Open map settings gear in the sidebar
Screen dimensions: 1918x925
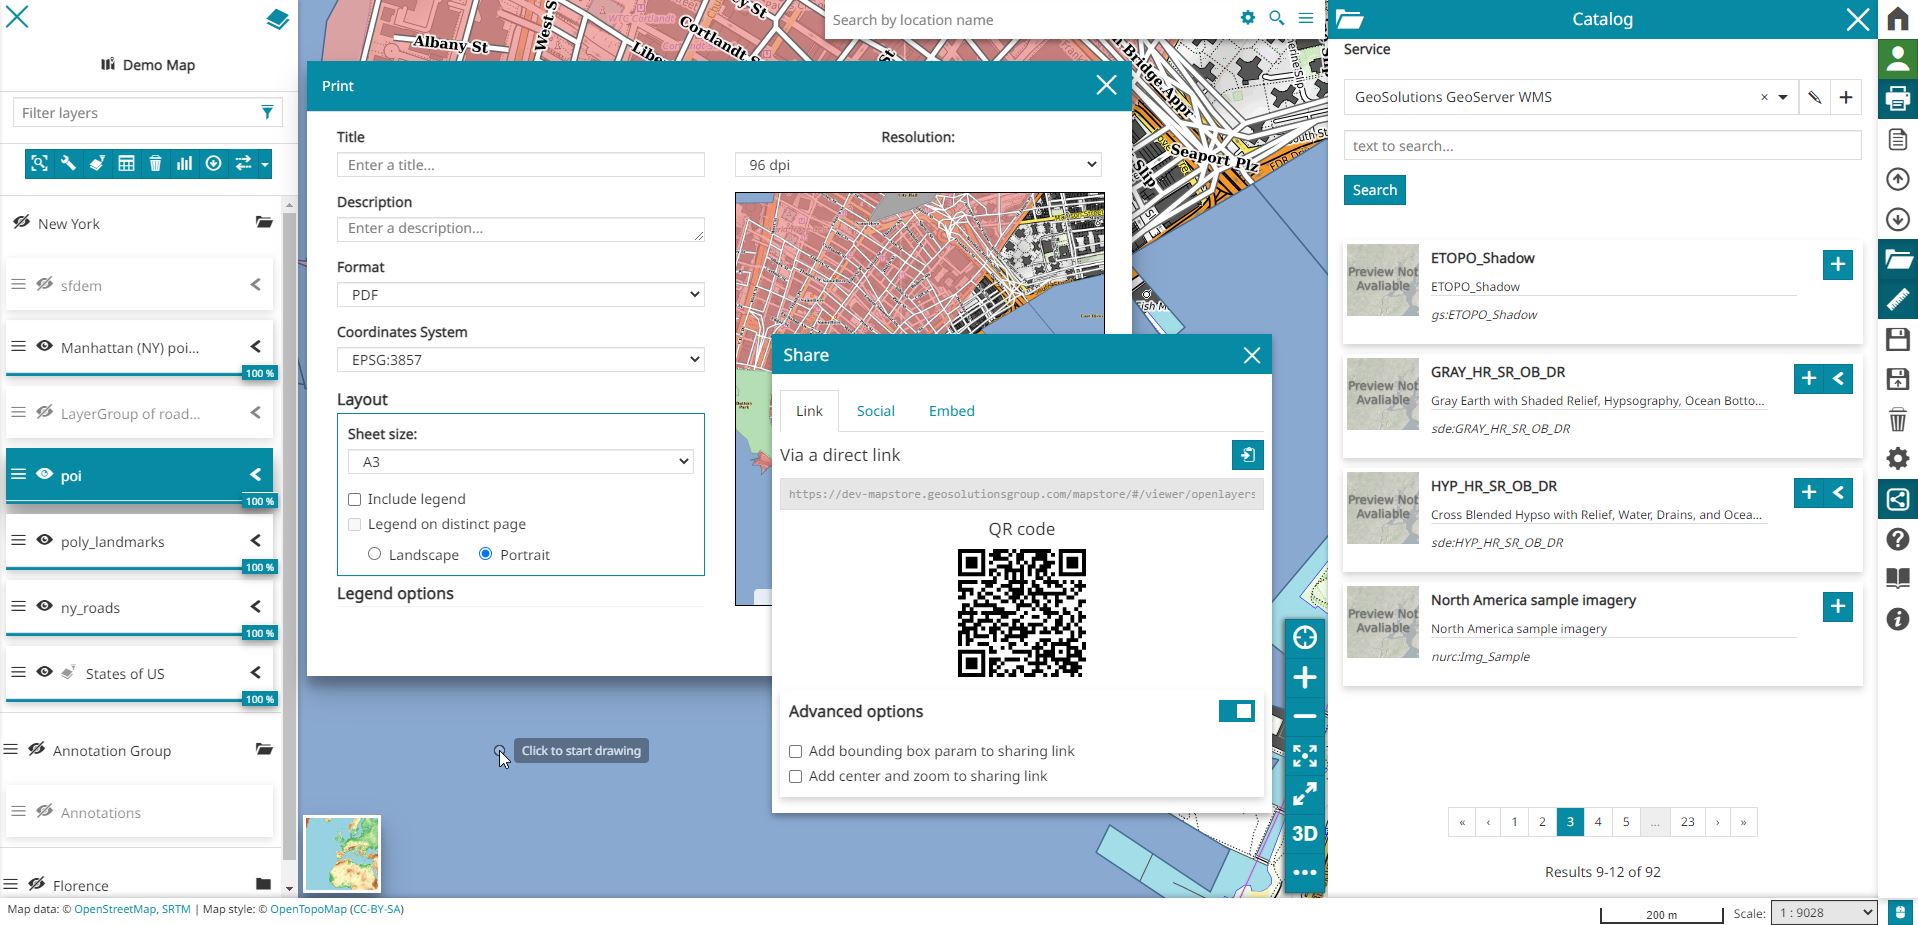1898,459
